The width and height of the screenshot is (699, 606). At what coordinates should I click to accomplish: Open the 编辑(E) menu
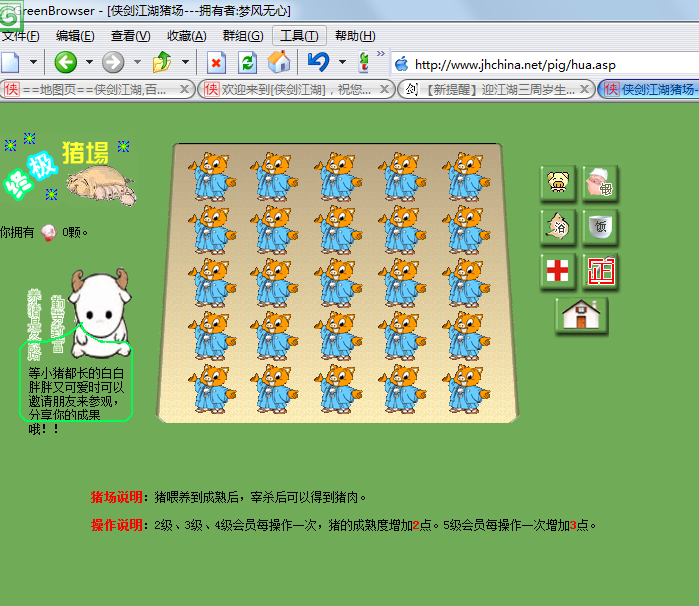click(x=75, y=36)
